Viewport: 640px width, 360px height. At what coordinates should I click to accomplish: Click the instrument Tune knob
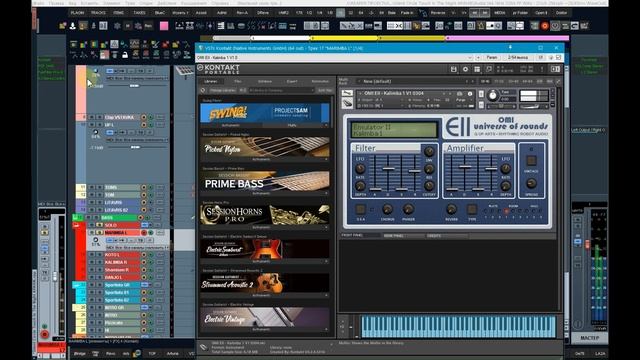493,96
